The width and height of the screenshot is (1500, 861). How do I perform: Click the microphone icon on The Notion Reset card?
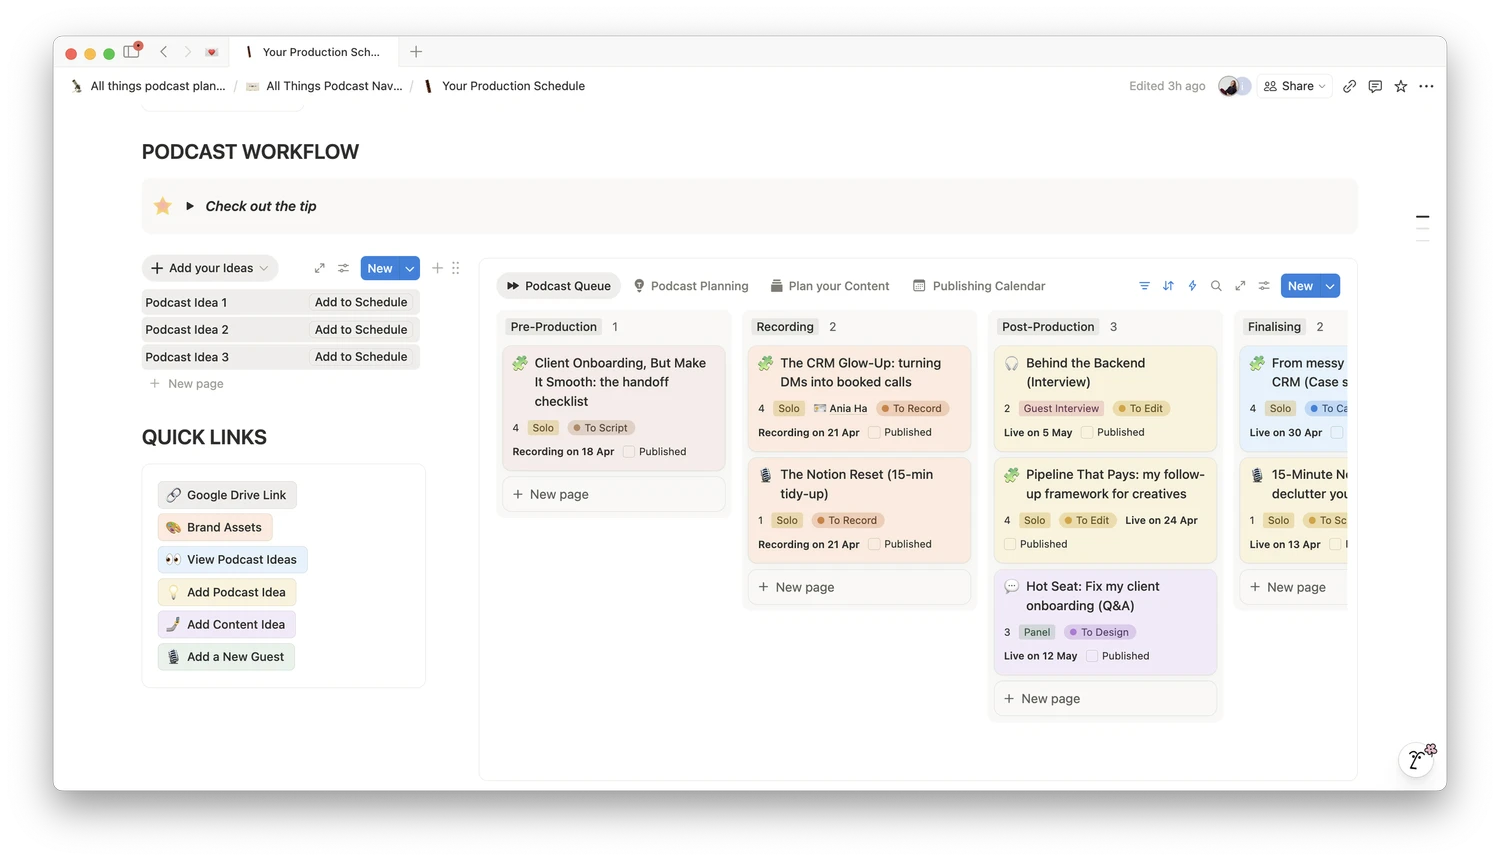[766, 475]
